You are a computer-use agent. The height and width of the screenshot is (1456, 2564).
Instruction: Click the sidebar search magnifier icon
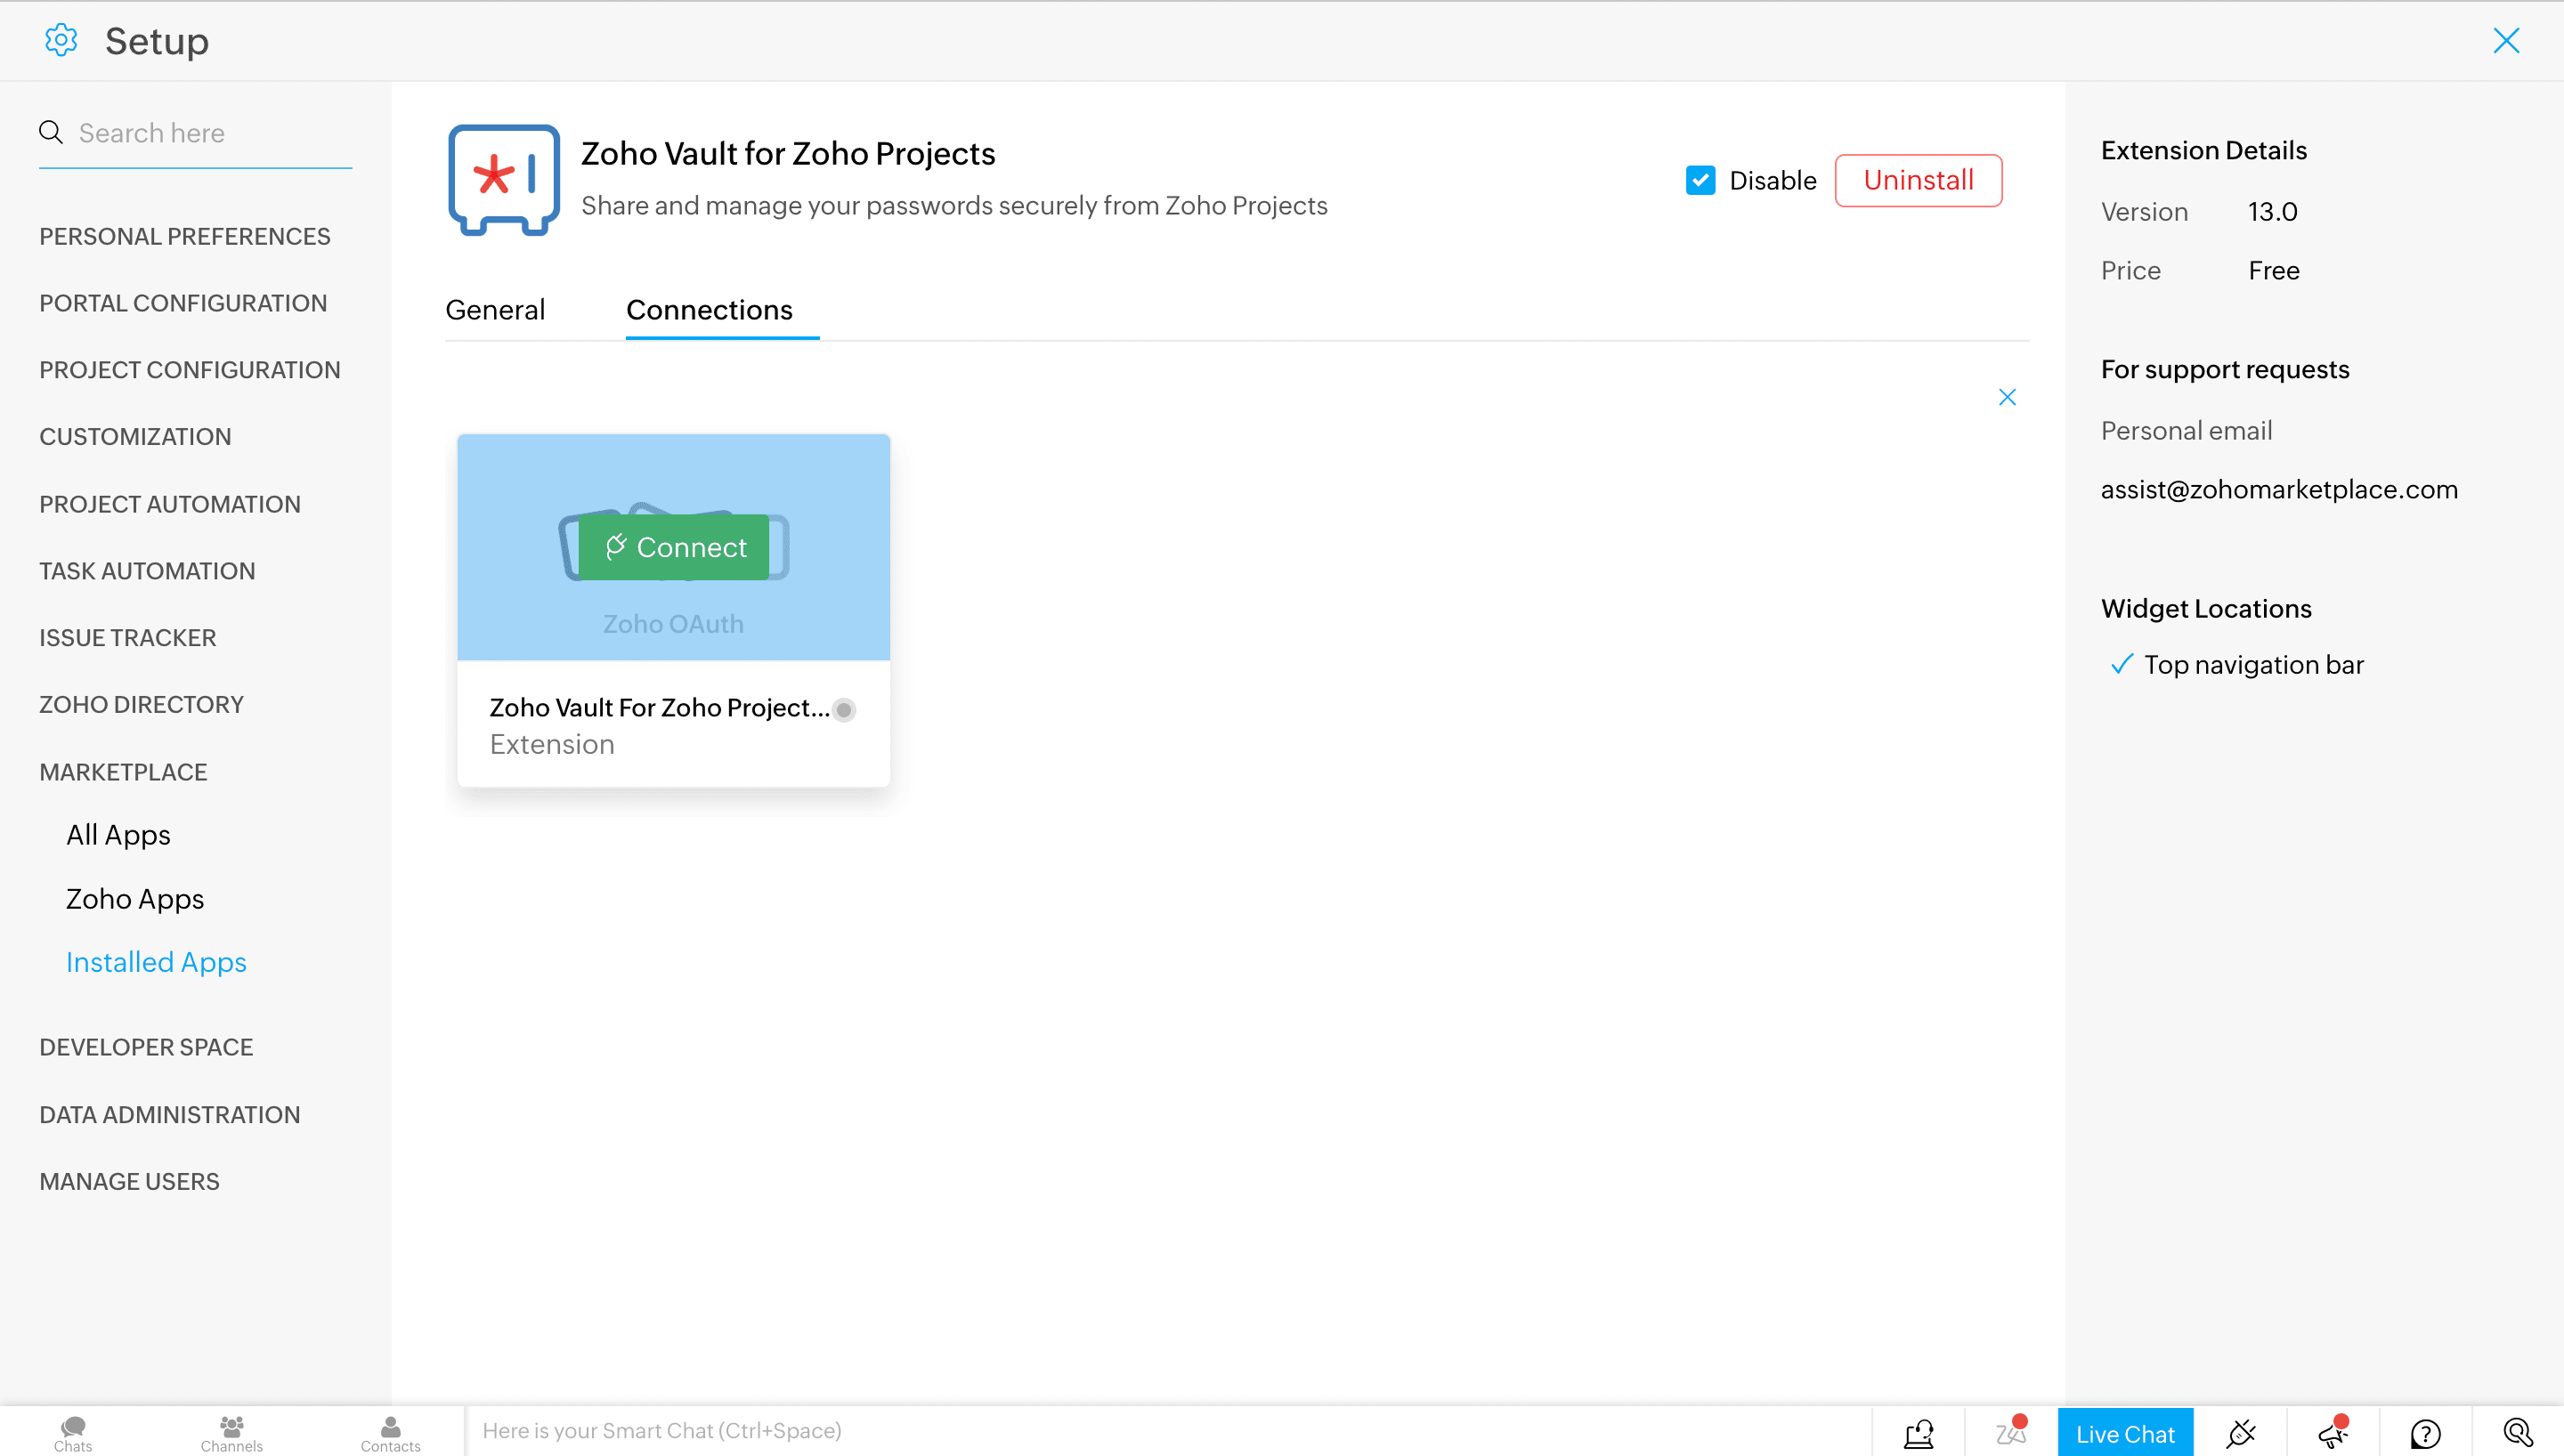click(x=51, y=132)
